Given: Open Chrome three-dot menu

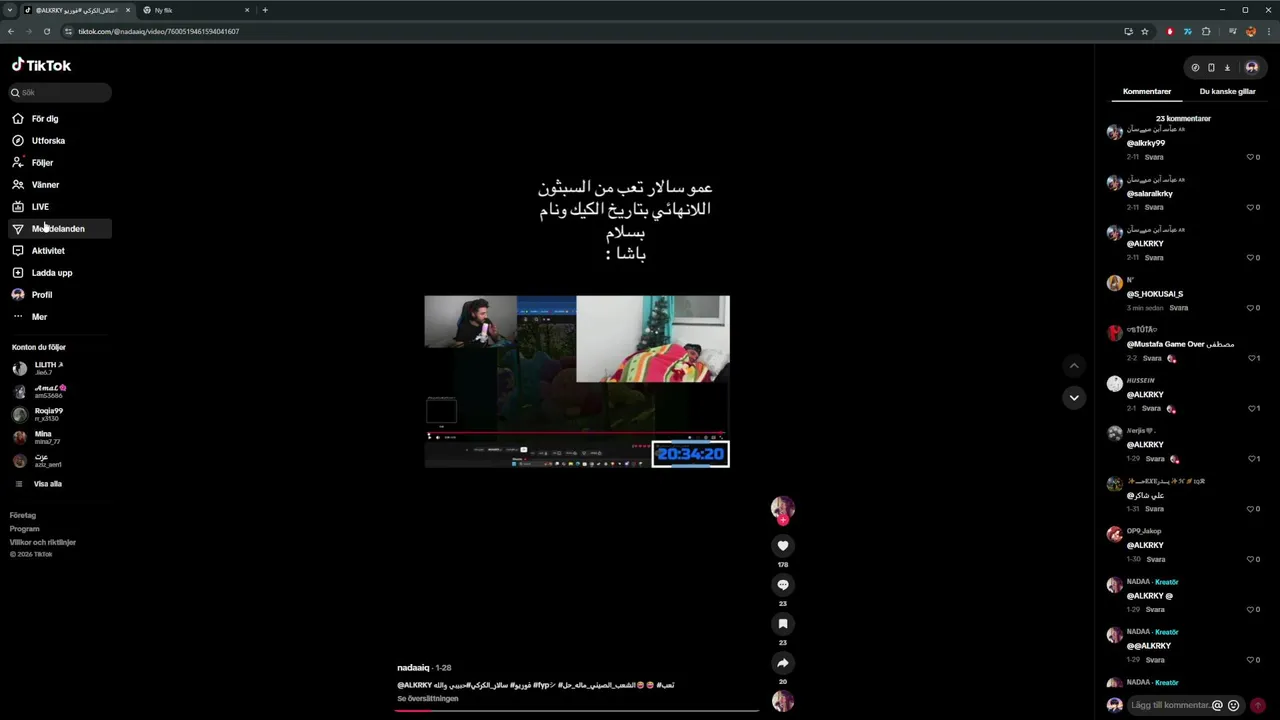Looking at the screenshot, I should 1268,31.
